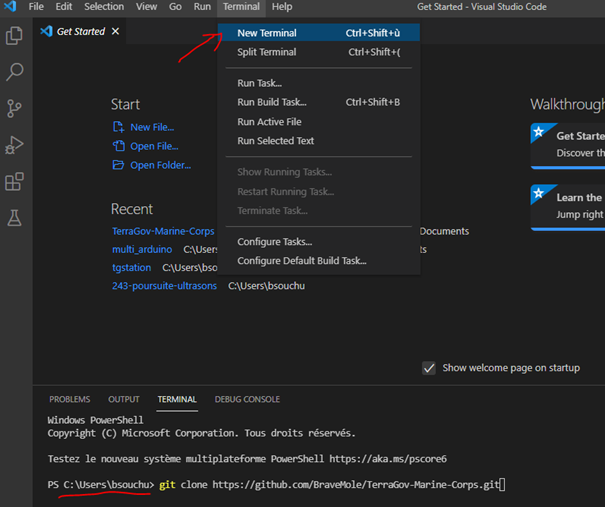This screenshot has width=605, height=507.
Task: Open the Learn the Fundamentals walkthrough card
Action: pyautogui.click(x=568, y=207)
